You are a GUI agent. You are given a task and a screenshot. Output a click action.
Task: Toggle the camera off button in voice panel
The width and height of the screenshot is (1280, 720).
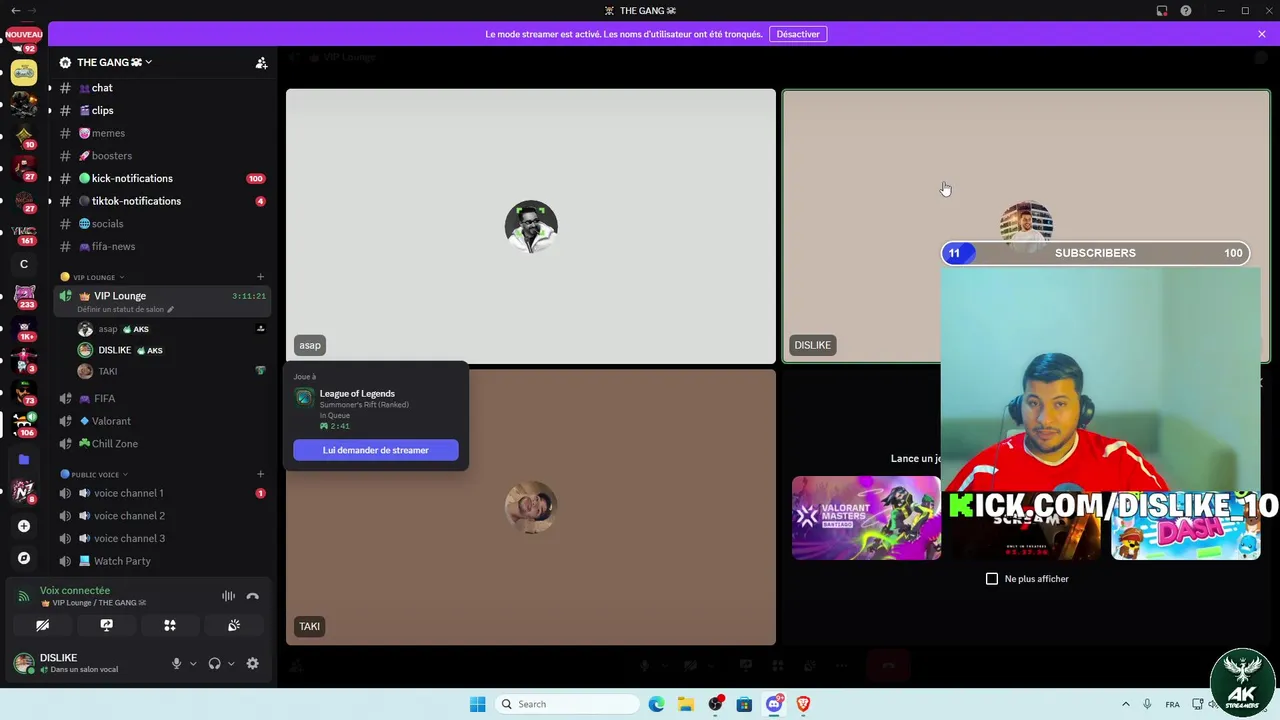pos(42,625)
